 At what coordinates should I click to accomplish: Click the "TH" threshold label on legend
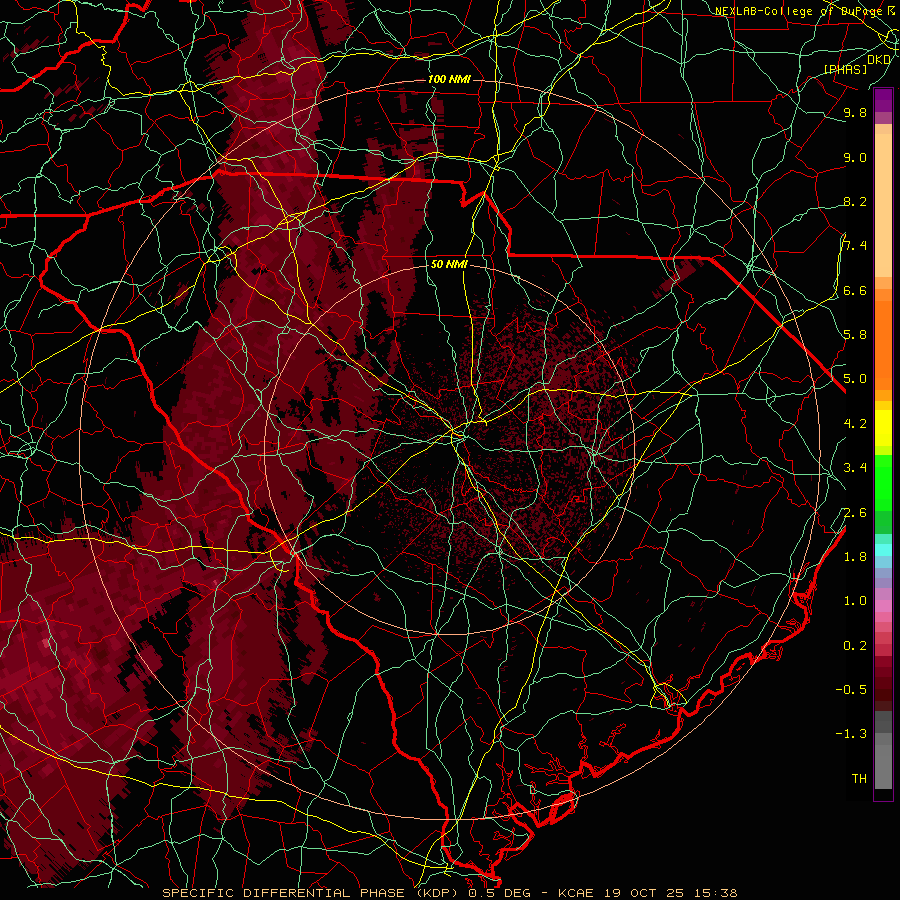pyautogui.click(x=859, y=779)
